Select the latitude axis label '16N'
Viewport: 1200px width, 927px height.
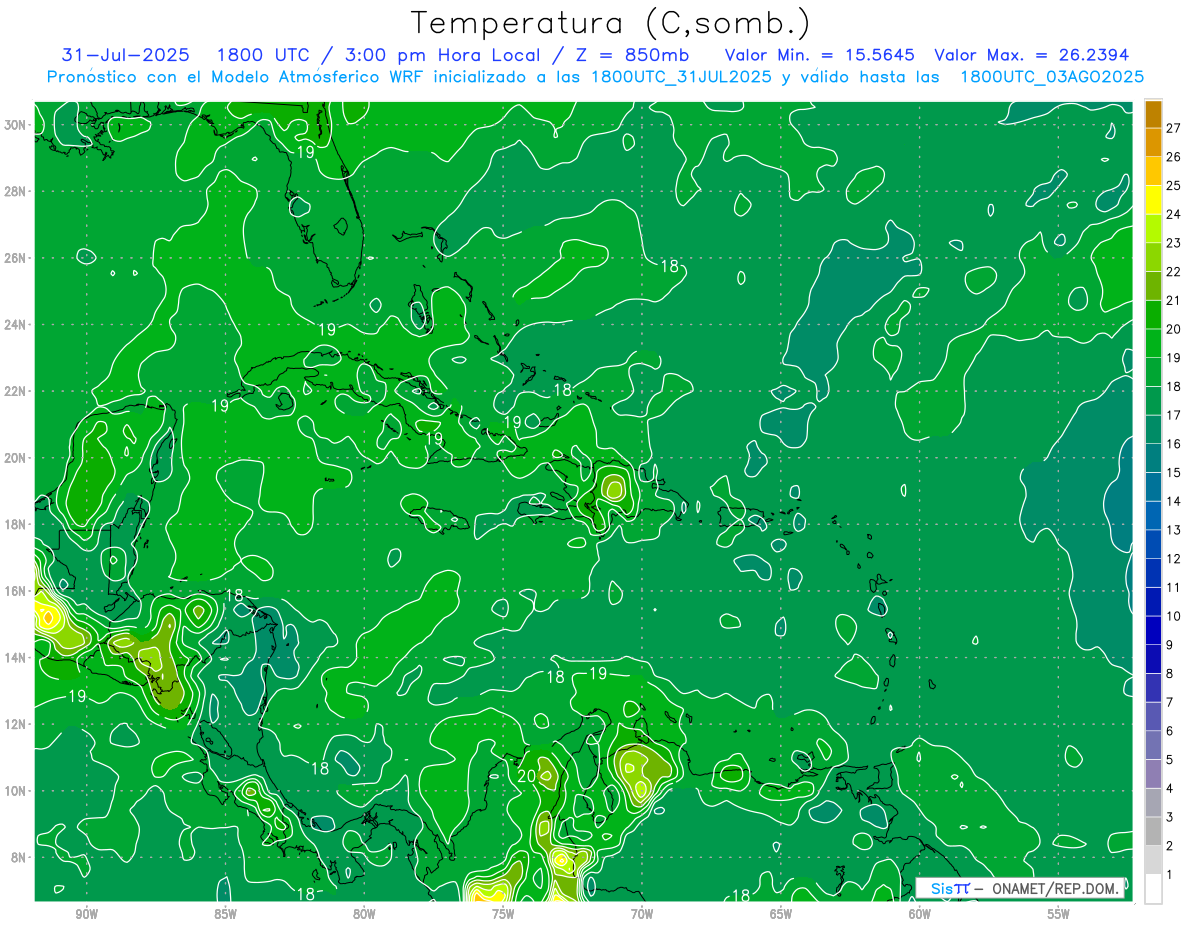coord(15,591)
